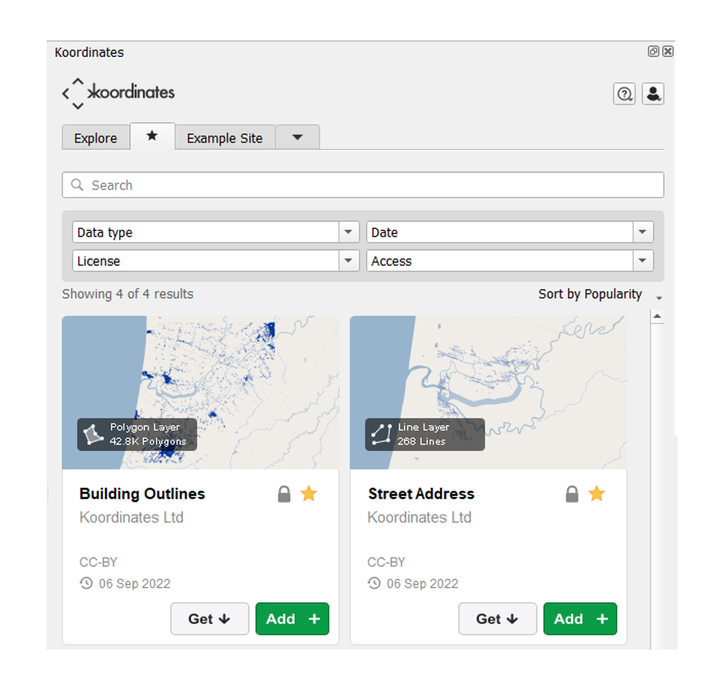Image resolution: width=720 pixels, height=687 pixels.
Task: Unstar the Building Outlines dataset
Action: click(309, 494)
